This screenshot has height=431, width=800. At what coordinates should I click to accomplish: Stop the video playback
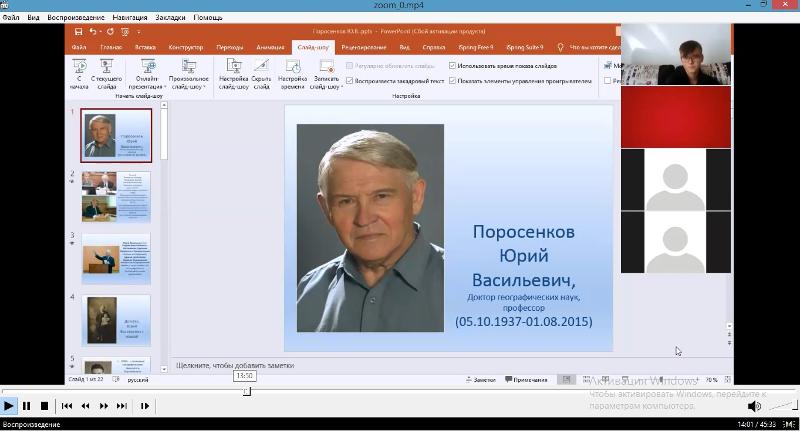point(44,406)
